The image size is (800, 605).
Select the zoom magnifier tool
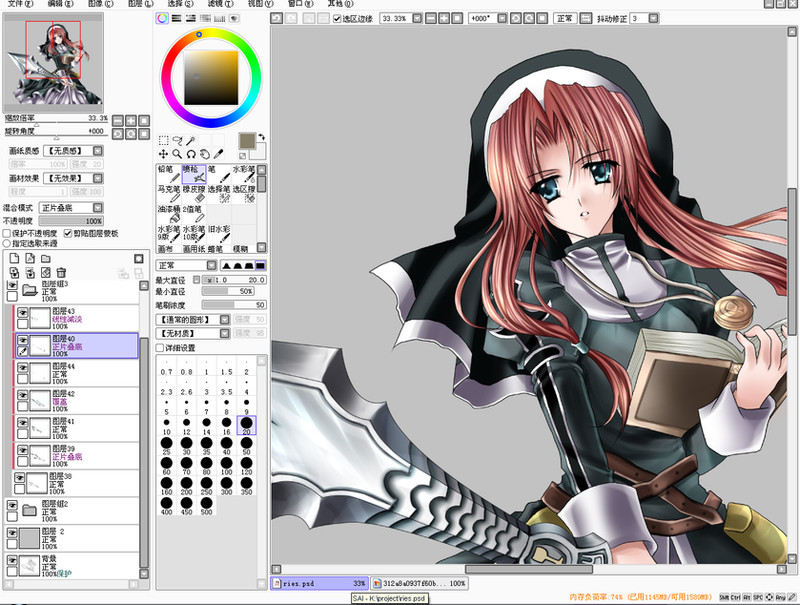(x=177, y=154)
